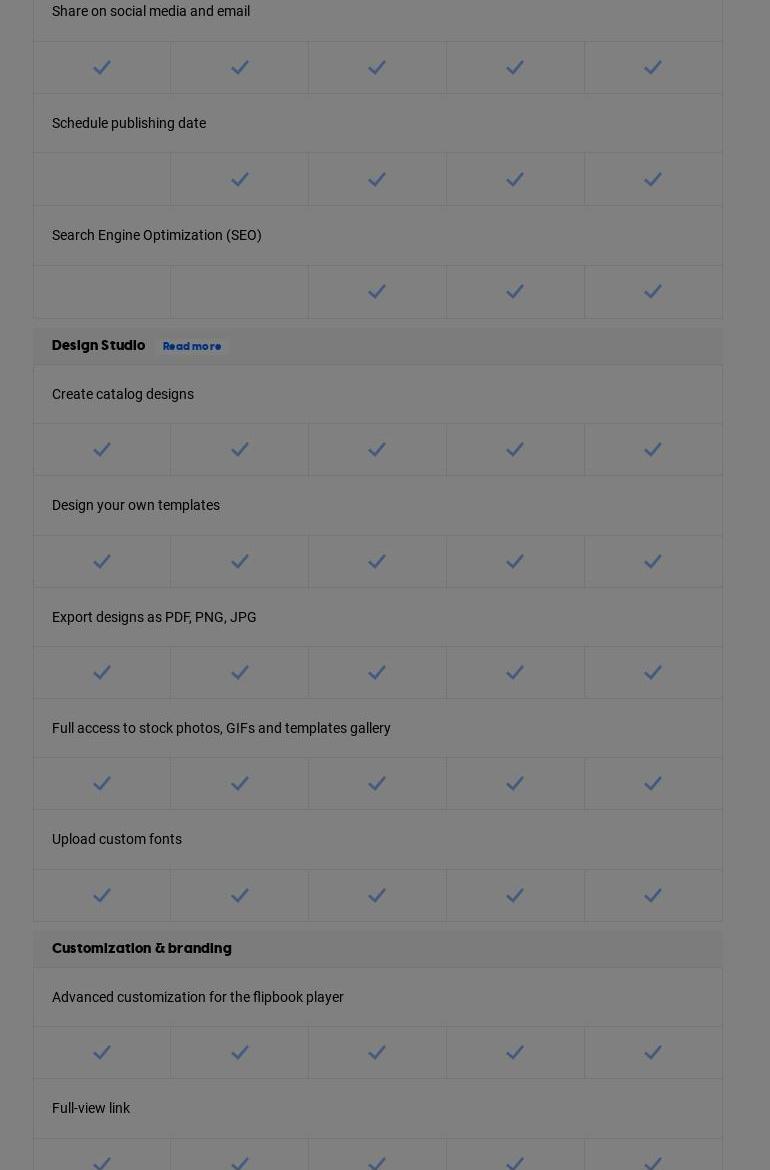Click the Export designs as PDF, PNG, JPG label
The image size is (770, 1170).
coord(154,617)
